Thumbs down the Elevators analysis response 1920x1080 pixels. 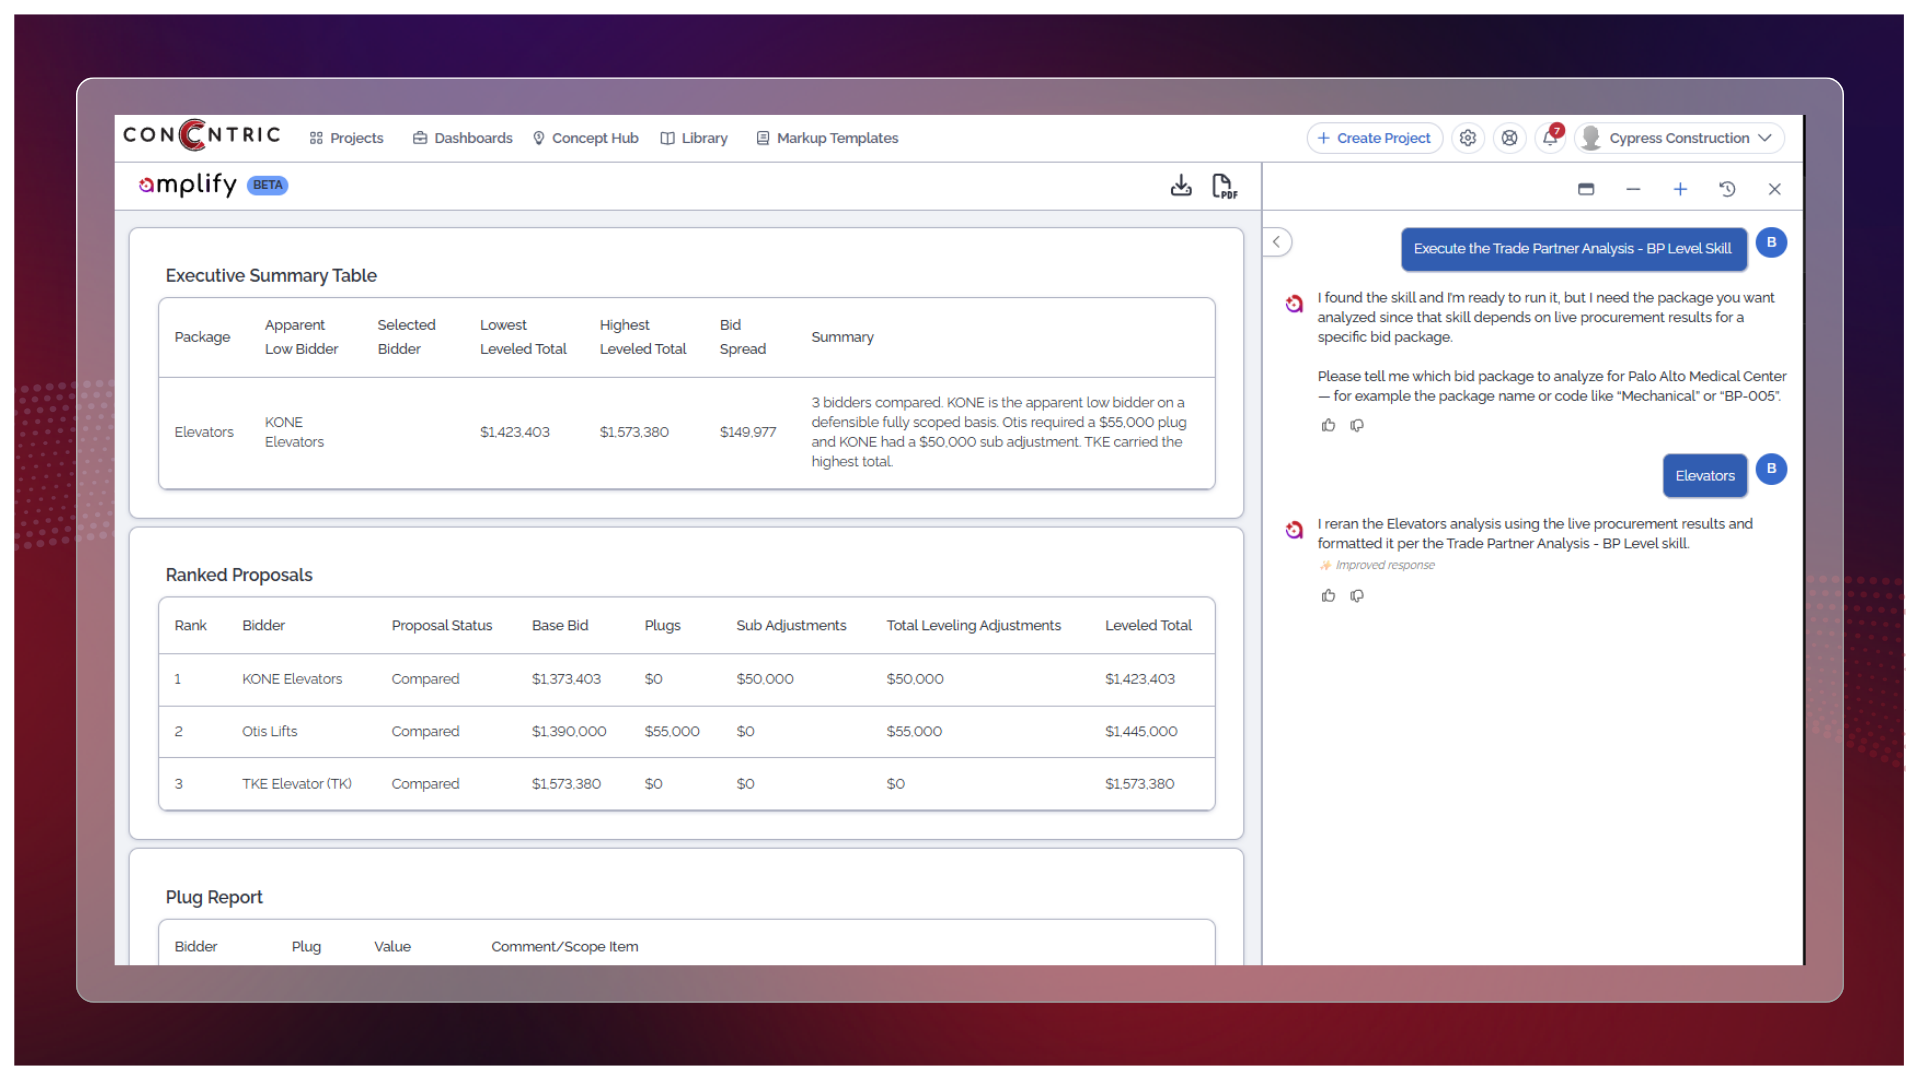(1357, 596)
